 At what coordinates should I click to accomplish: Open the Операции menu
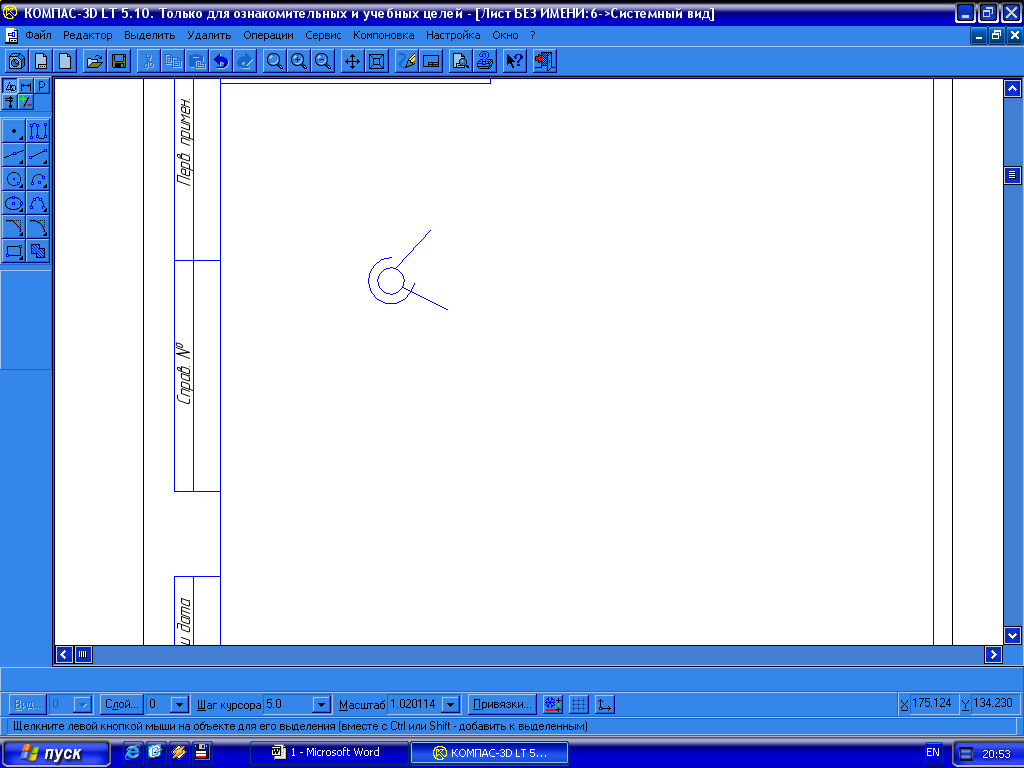point(268,35)
